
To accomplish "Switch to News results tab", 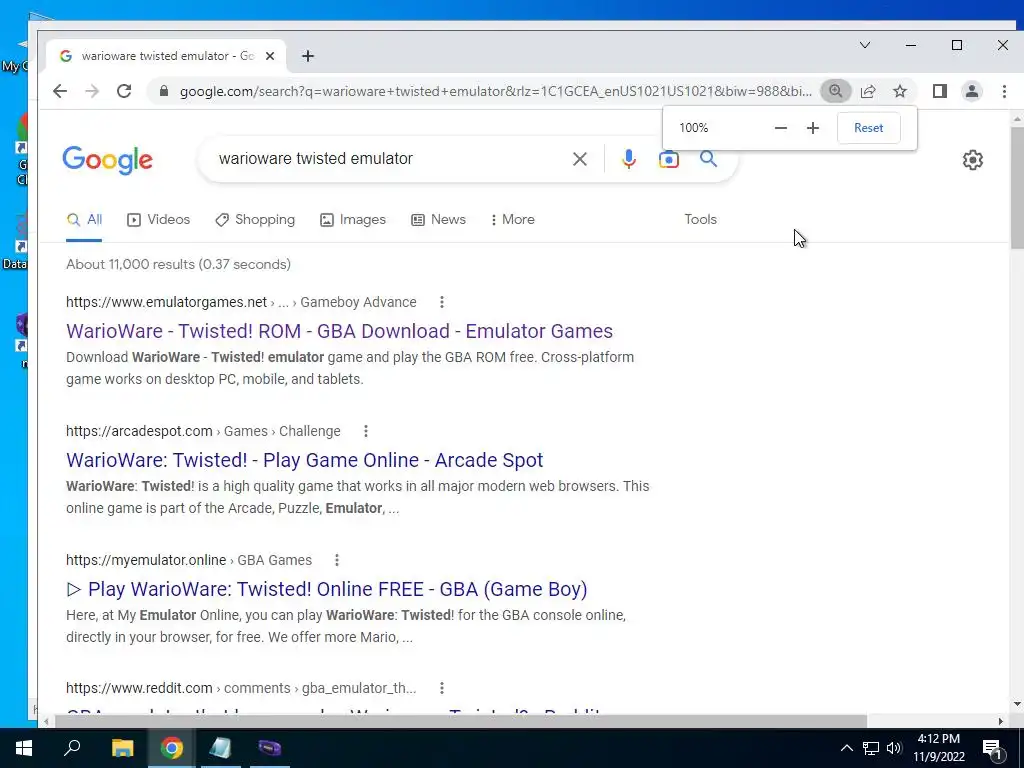I will coord(438,219).
